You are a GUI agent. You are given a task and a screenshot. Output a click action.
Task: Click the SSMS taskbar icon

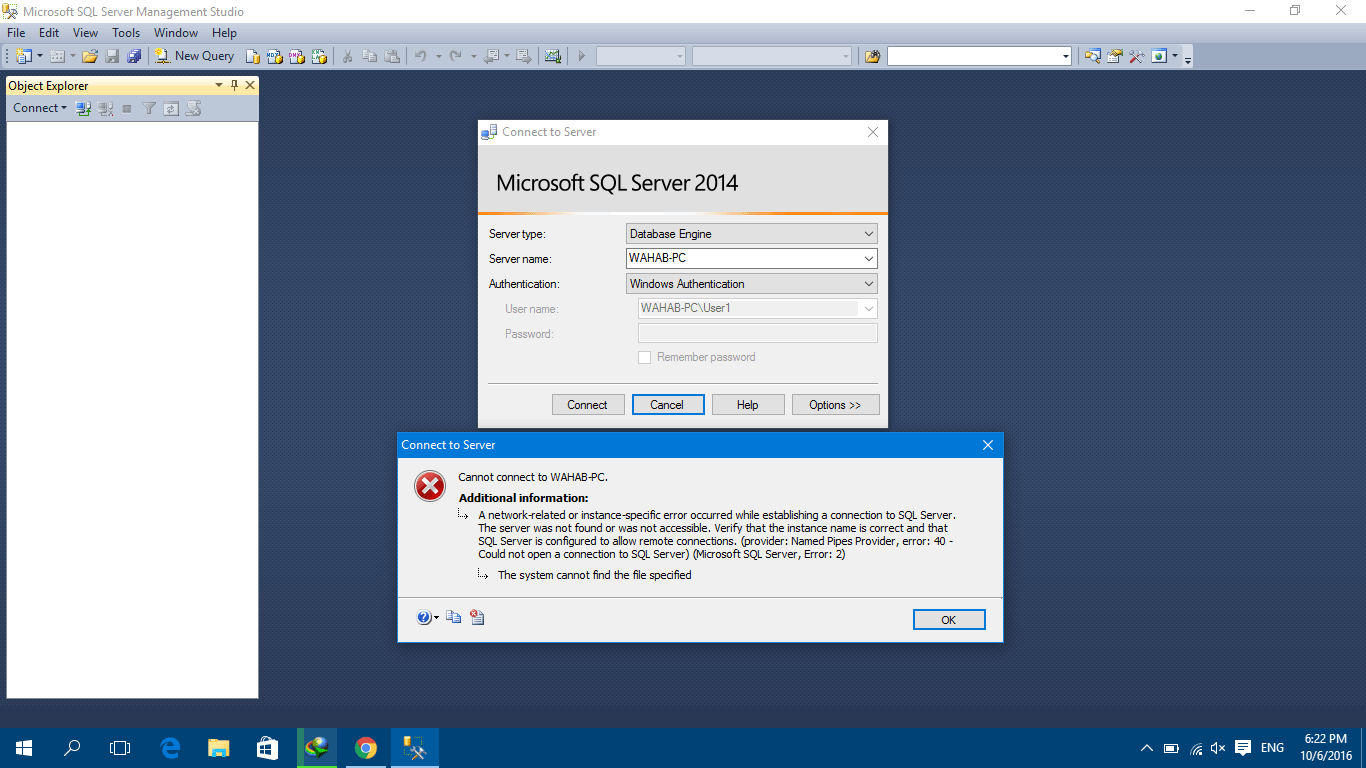(x=415, y=748)
